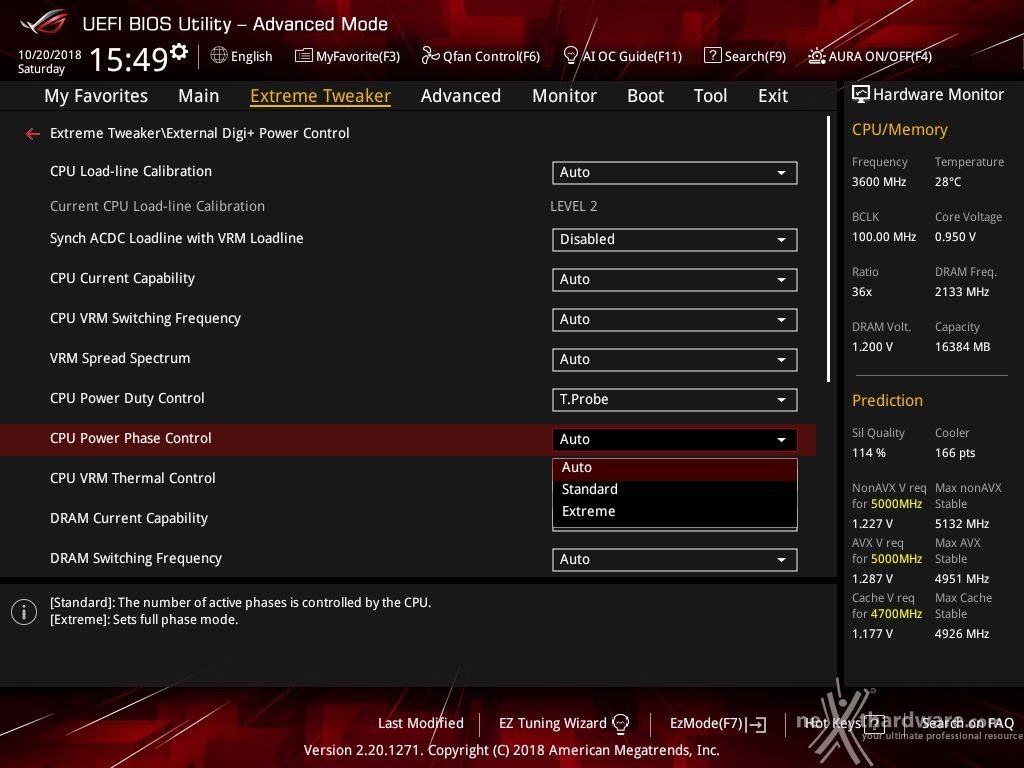Switch to the Boot tab
The width and height of the screenshot is (1024, 768).
(x=645, y=96)
